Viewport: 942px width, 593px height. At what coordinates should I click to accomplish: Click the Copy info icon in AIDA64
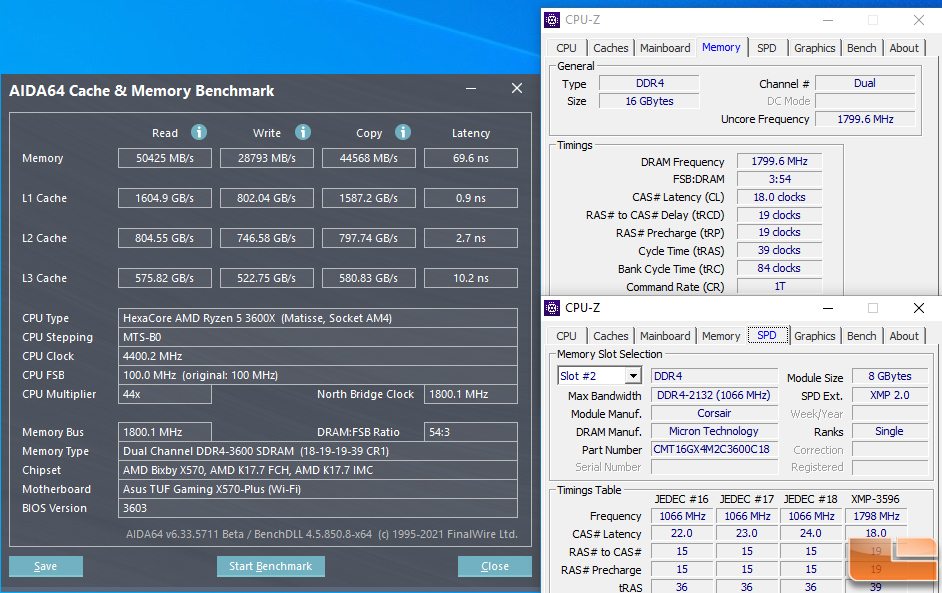(403, 132)
